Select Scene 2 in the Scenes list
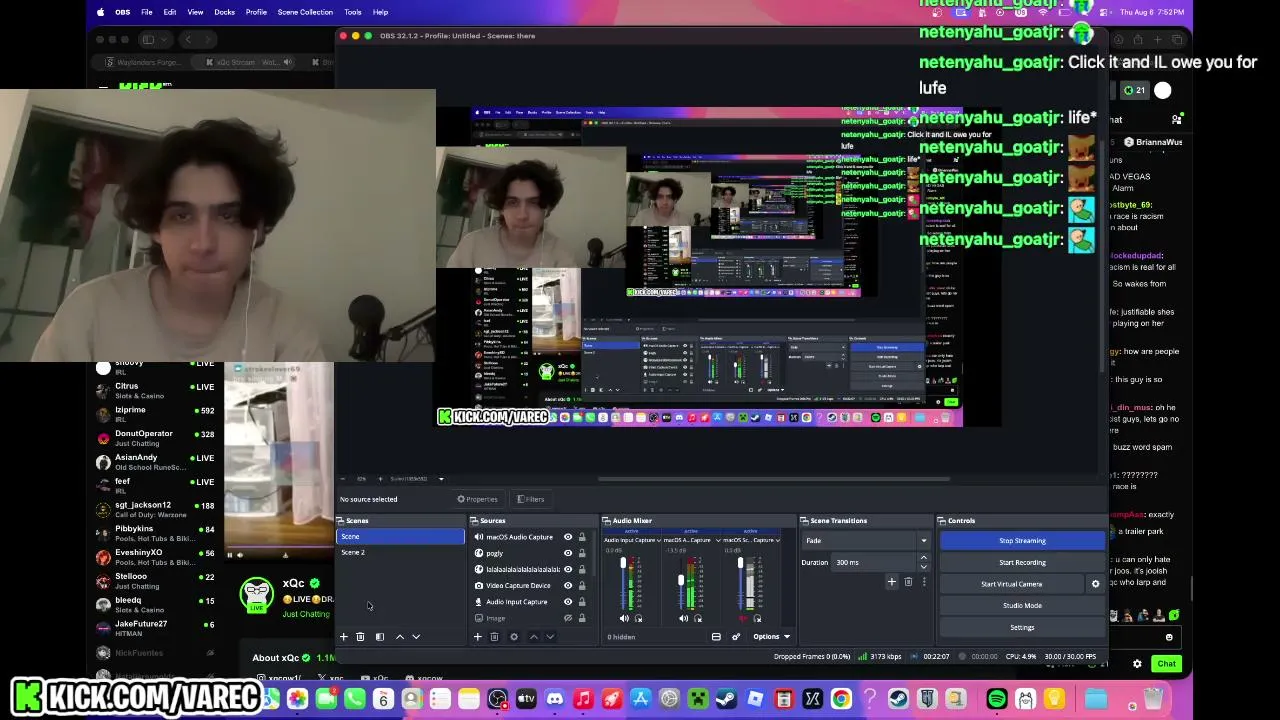This screenshot has height=720, width=1280. (x=400, y=553)
